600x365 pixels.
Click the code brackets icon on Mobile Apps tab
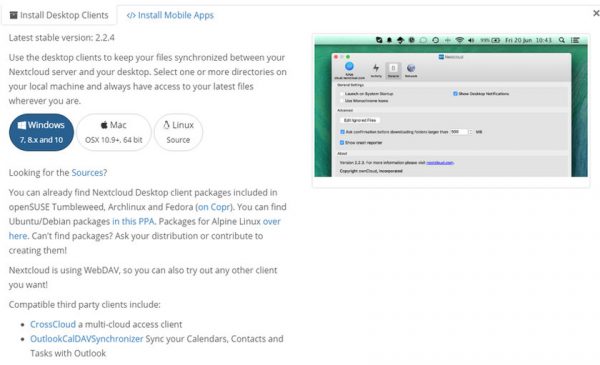point(131,15)
